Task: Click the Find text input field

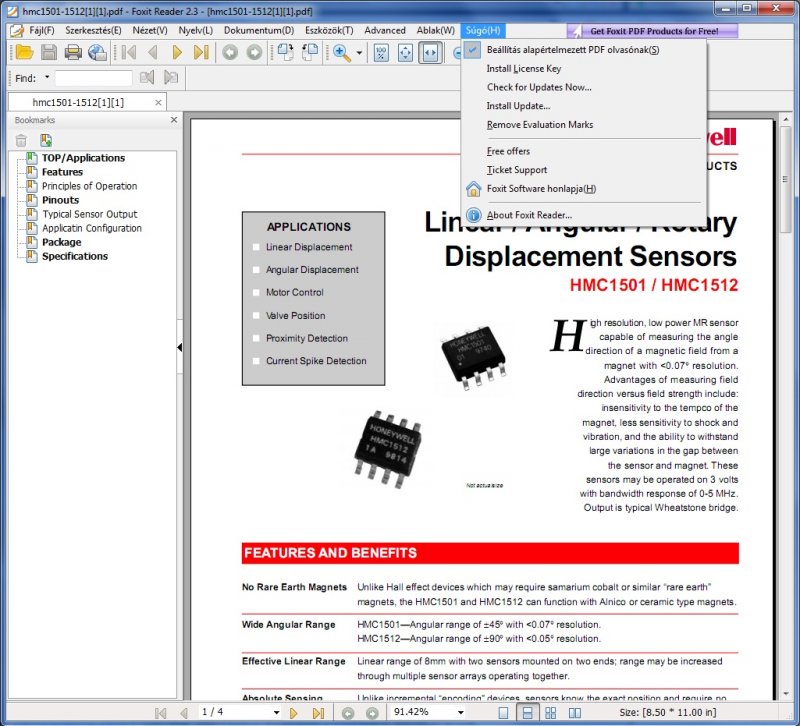Action: pyautogui.click(x=93, y=78)
